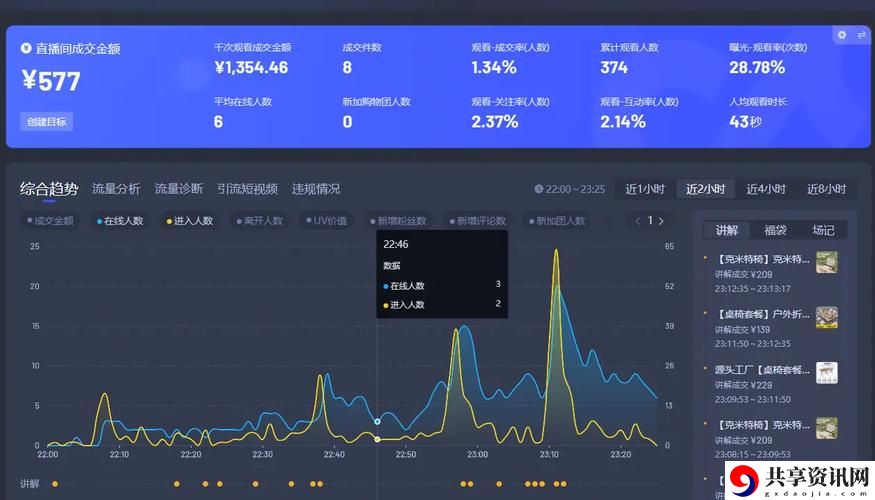
Task: Click the ¥1,354.46 value
Action: (251, 68)
